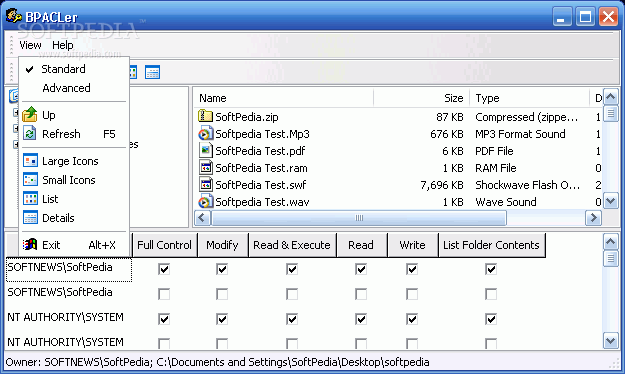The image size is (625, 374).
Task: Click the file list scroll up arrow
Action: [x=611, y=97]
